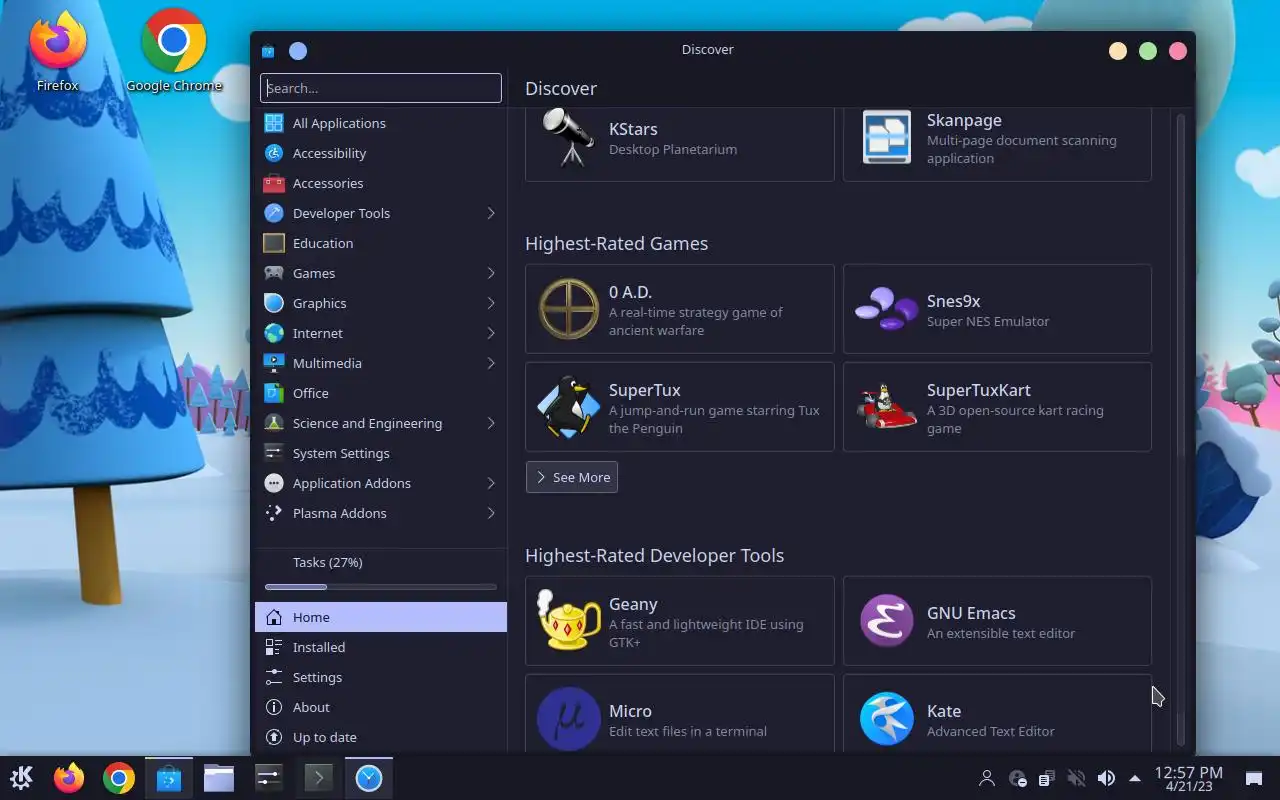Click the volume icon in system tray
1280x800 pixels.
coord(1106,778)
